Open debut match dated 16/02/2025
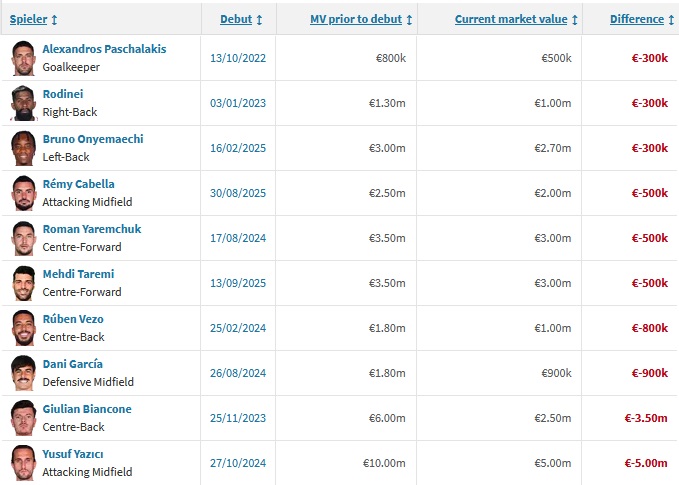Image resolution: width=679 pixels, height=485 pixels. click(236, 148)
